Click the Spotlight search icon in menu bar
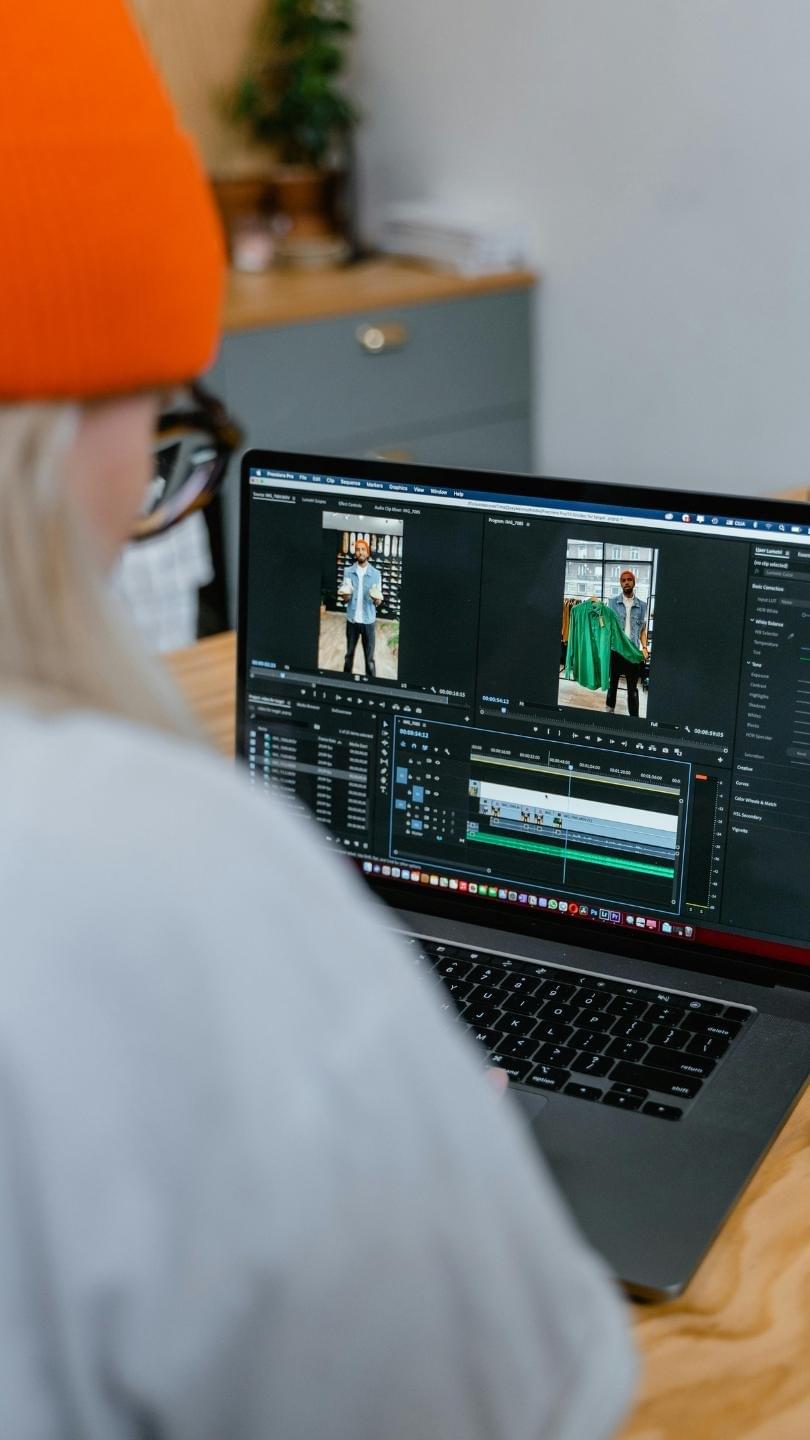The image size is (810, 1440). (783, 526)
